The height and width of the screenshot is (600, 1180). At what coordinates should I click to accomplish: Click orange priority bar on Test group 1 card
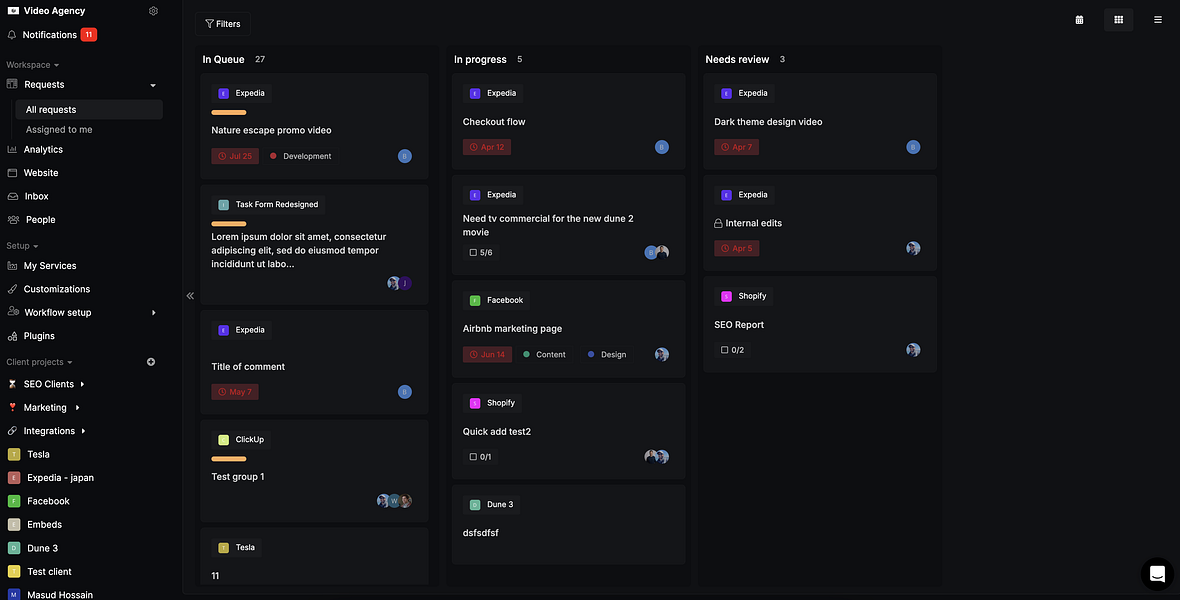click(229, 459)
